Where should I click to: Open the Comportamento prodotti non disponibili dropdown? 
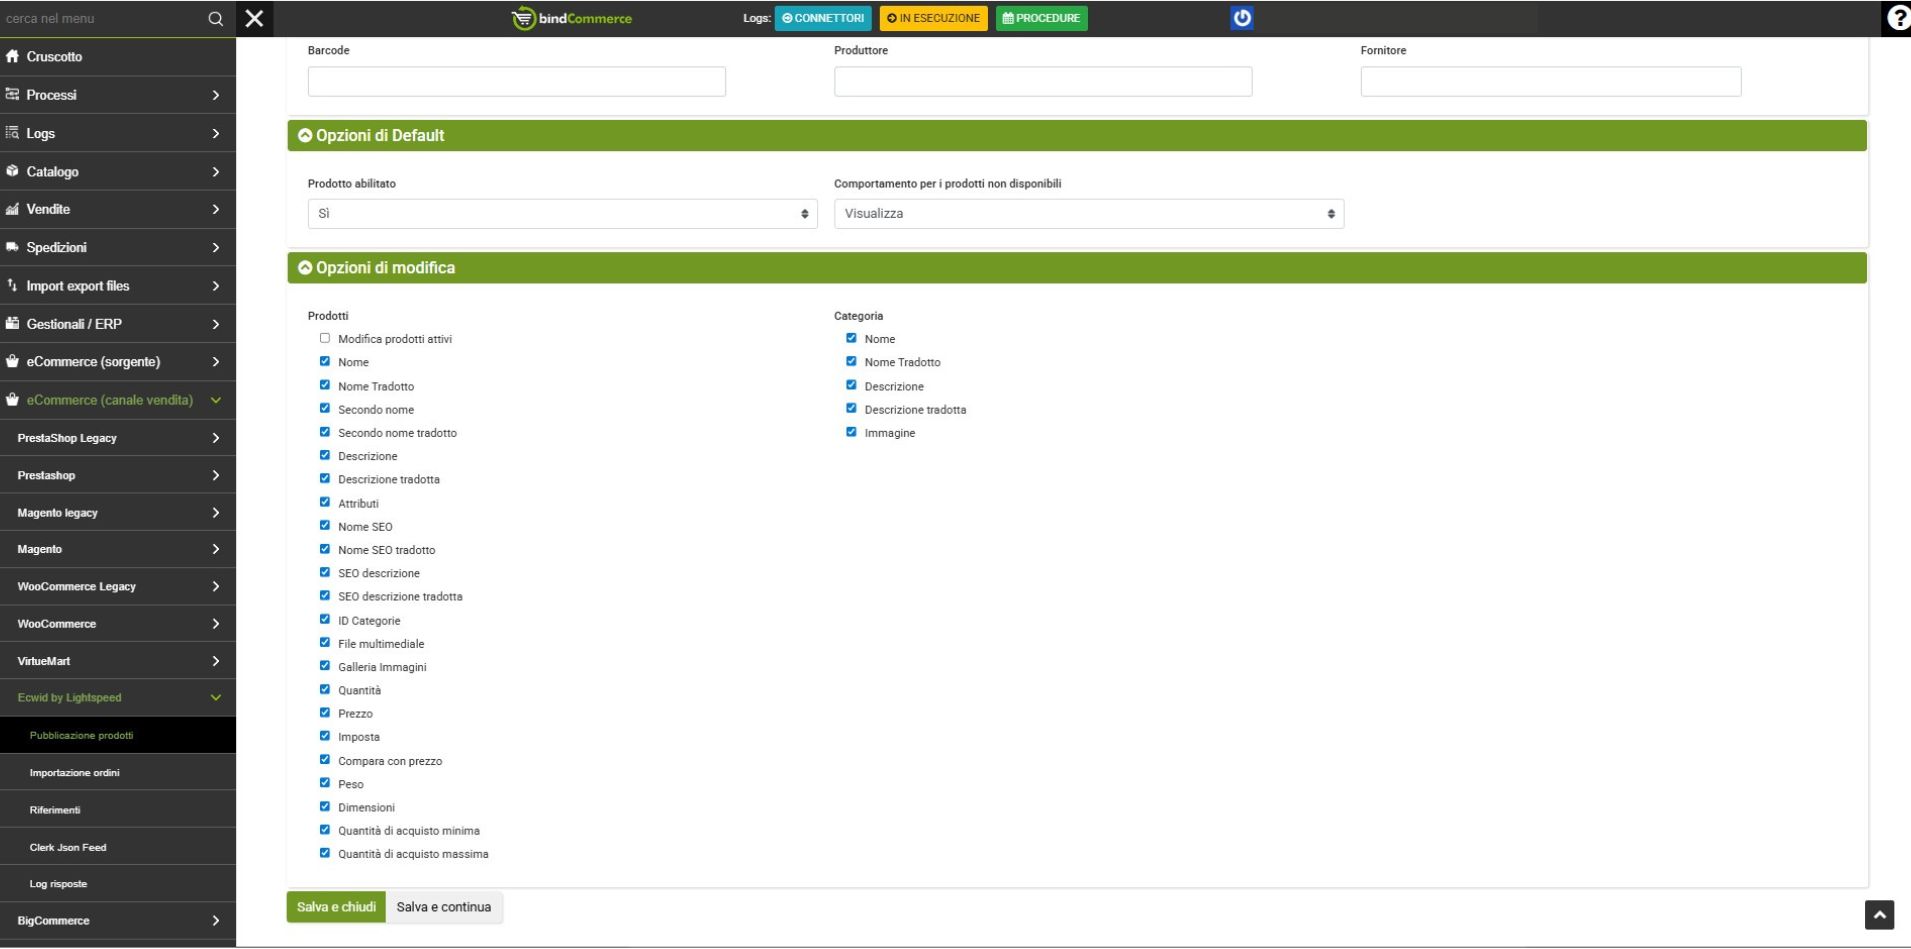click(1088, 214)
